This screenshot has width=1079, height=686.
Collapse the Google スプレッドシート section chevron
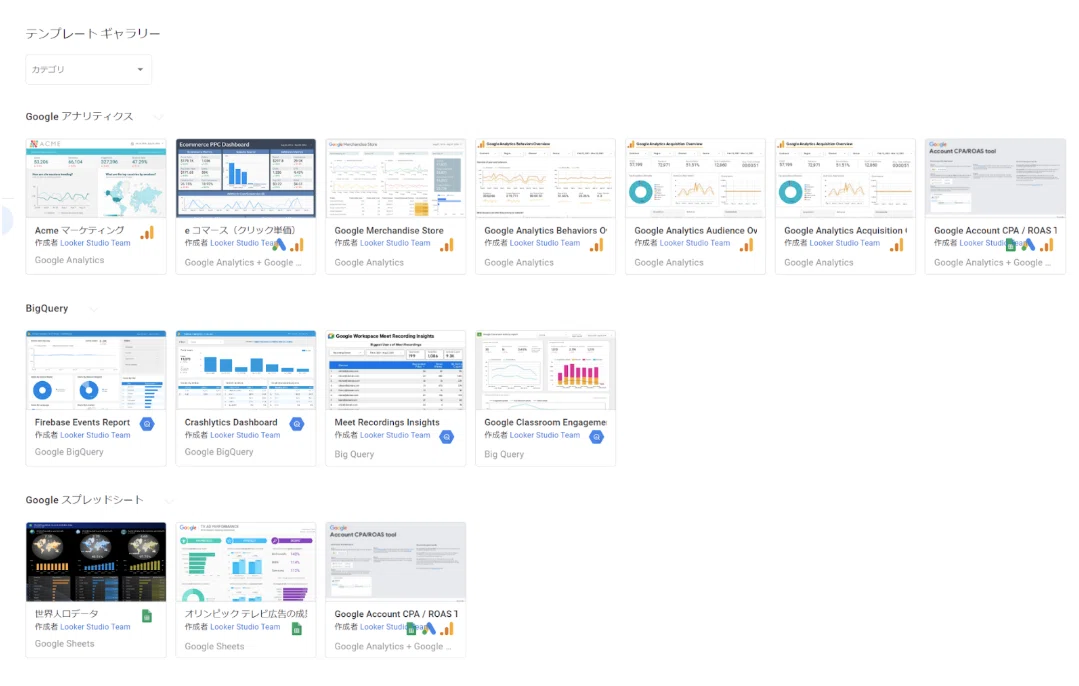click(169, 500)
